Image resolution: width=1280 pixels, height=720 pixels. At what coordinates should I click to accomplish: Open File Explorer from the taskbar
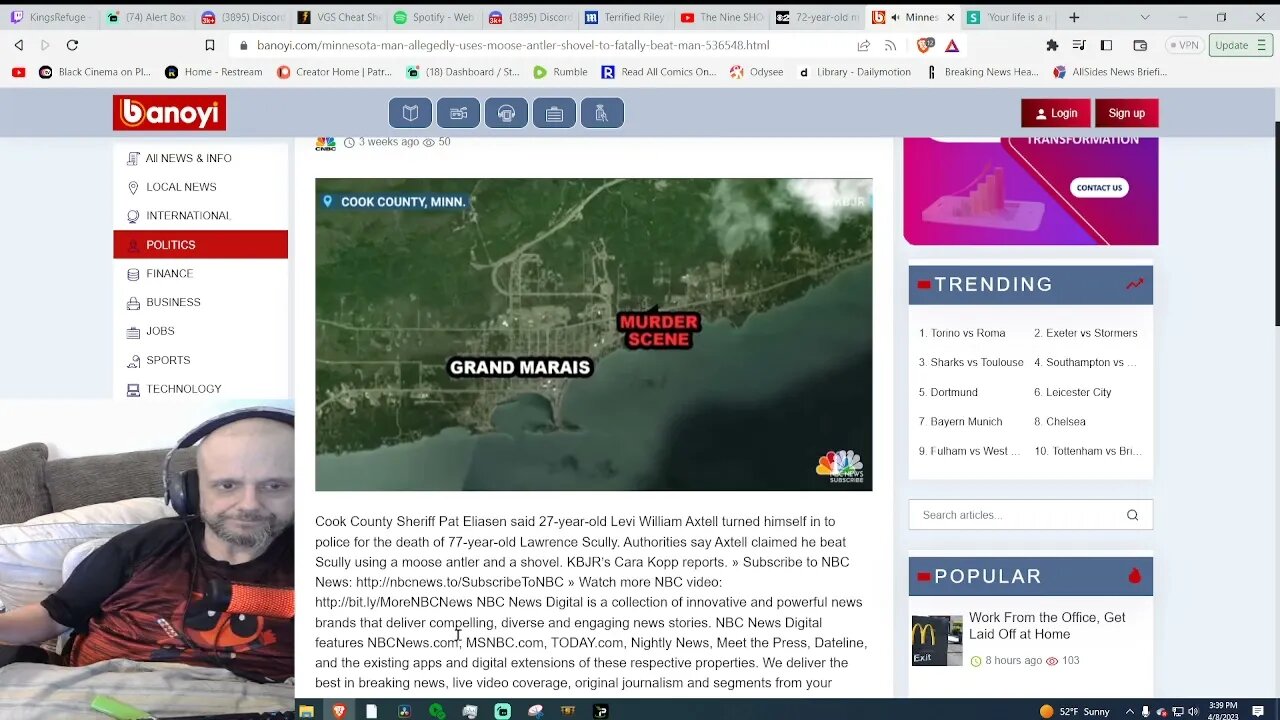(307, 711)
